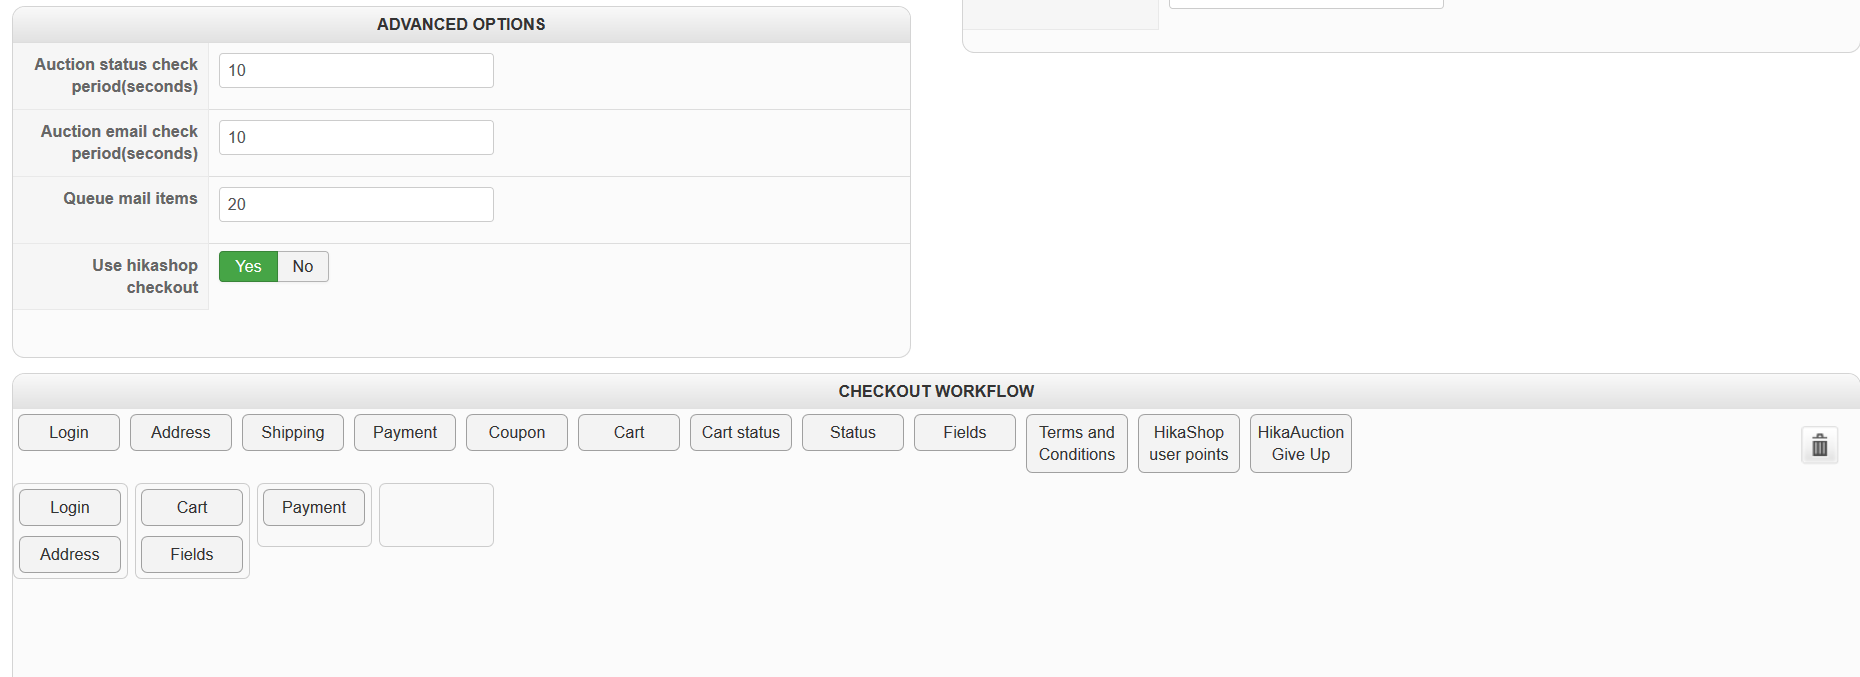Set Use hikashop checkout to No
This screenshot has width=1860, height=677.
(302, 266)
